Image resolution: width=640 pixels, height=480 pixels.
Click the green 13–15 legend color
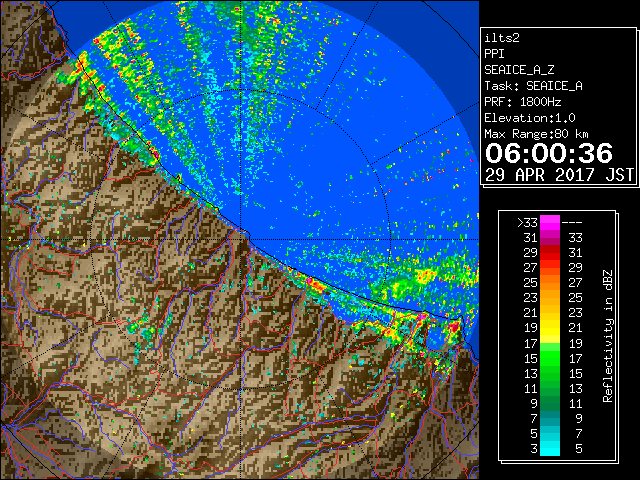(x=550, y=373)
